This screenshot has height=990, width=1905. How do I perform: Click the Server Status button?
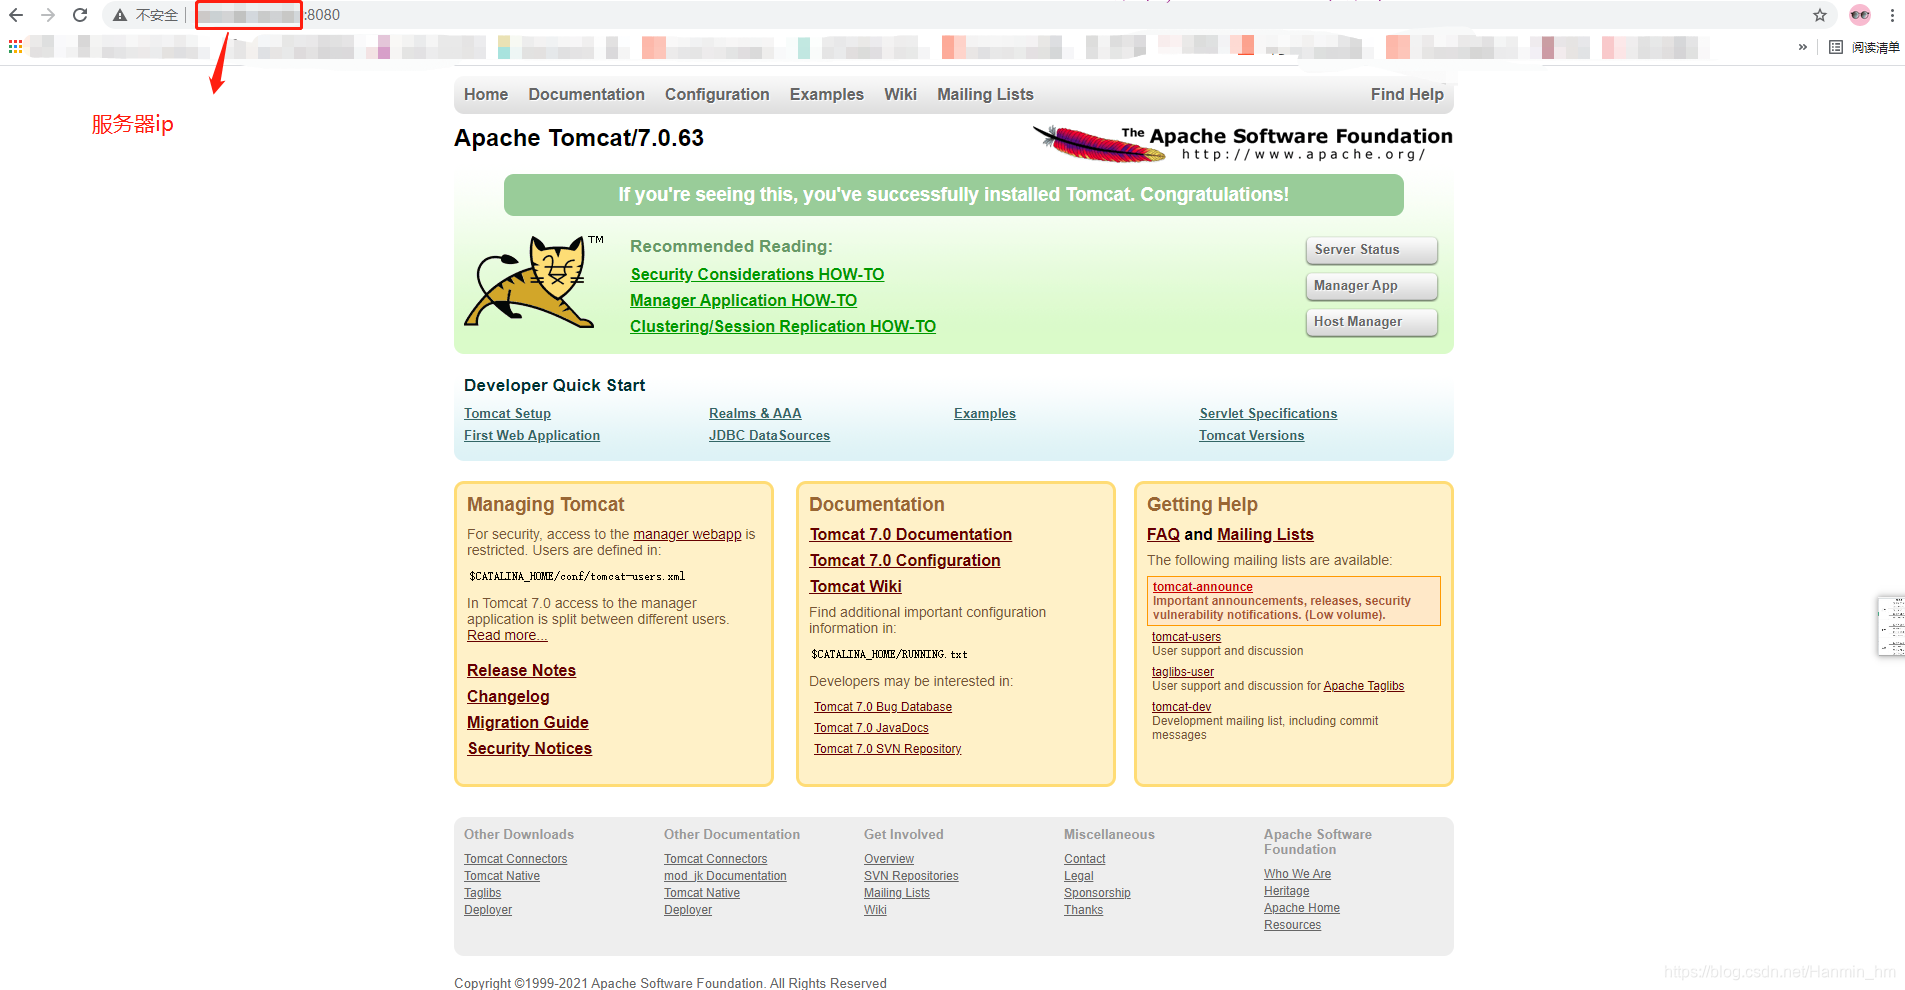[x=1372, y=250]
